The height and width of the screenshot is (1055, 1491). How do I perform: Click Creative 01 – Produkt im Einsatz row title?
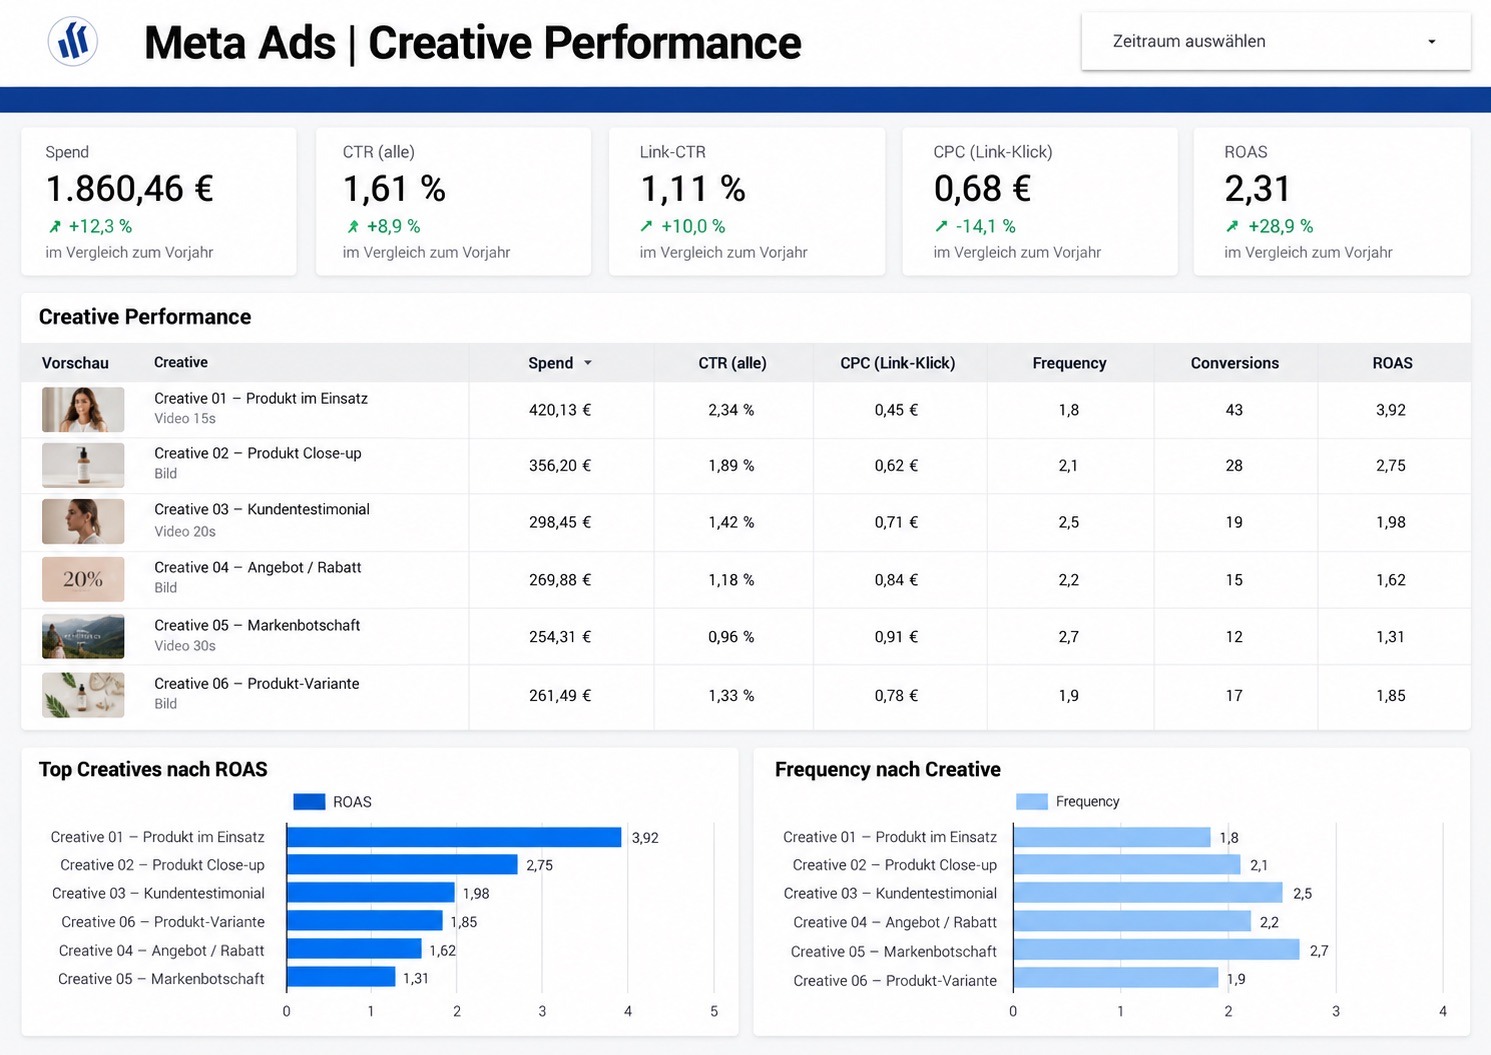(261, 398)
